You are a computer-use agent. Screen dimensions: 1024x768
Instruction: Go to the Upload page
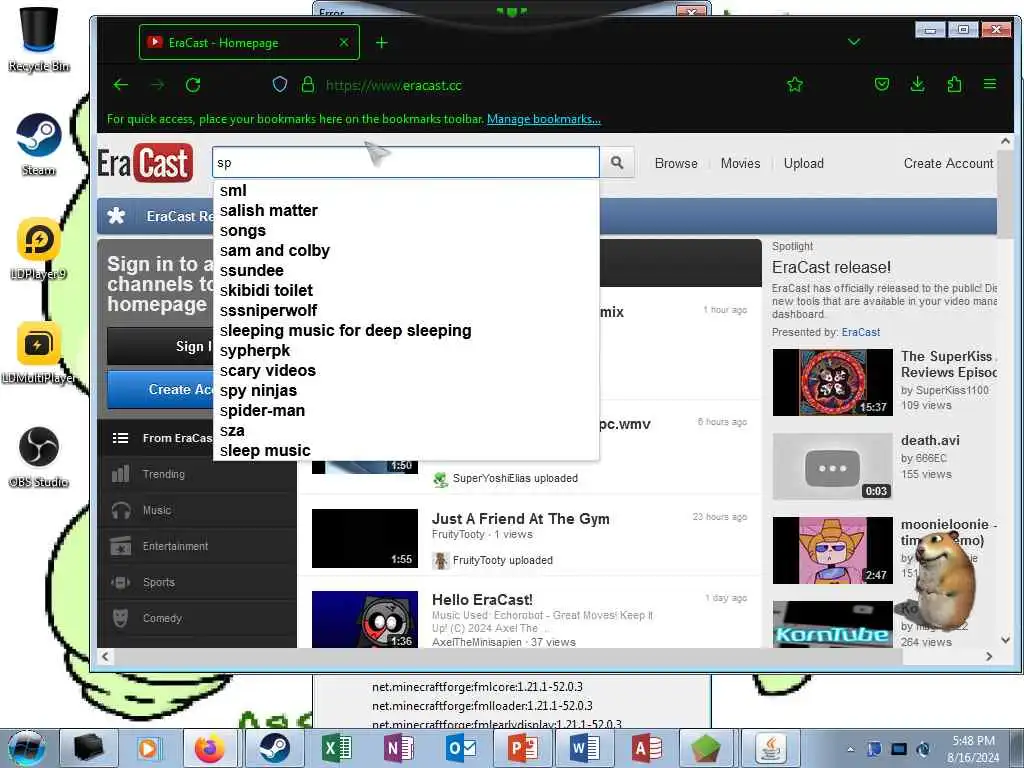[803, 163]
